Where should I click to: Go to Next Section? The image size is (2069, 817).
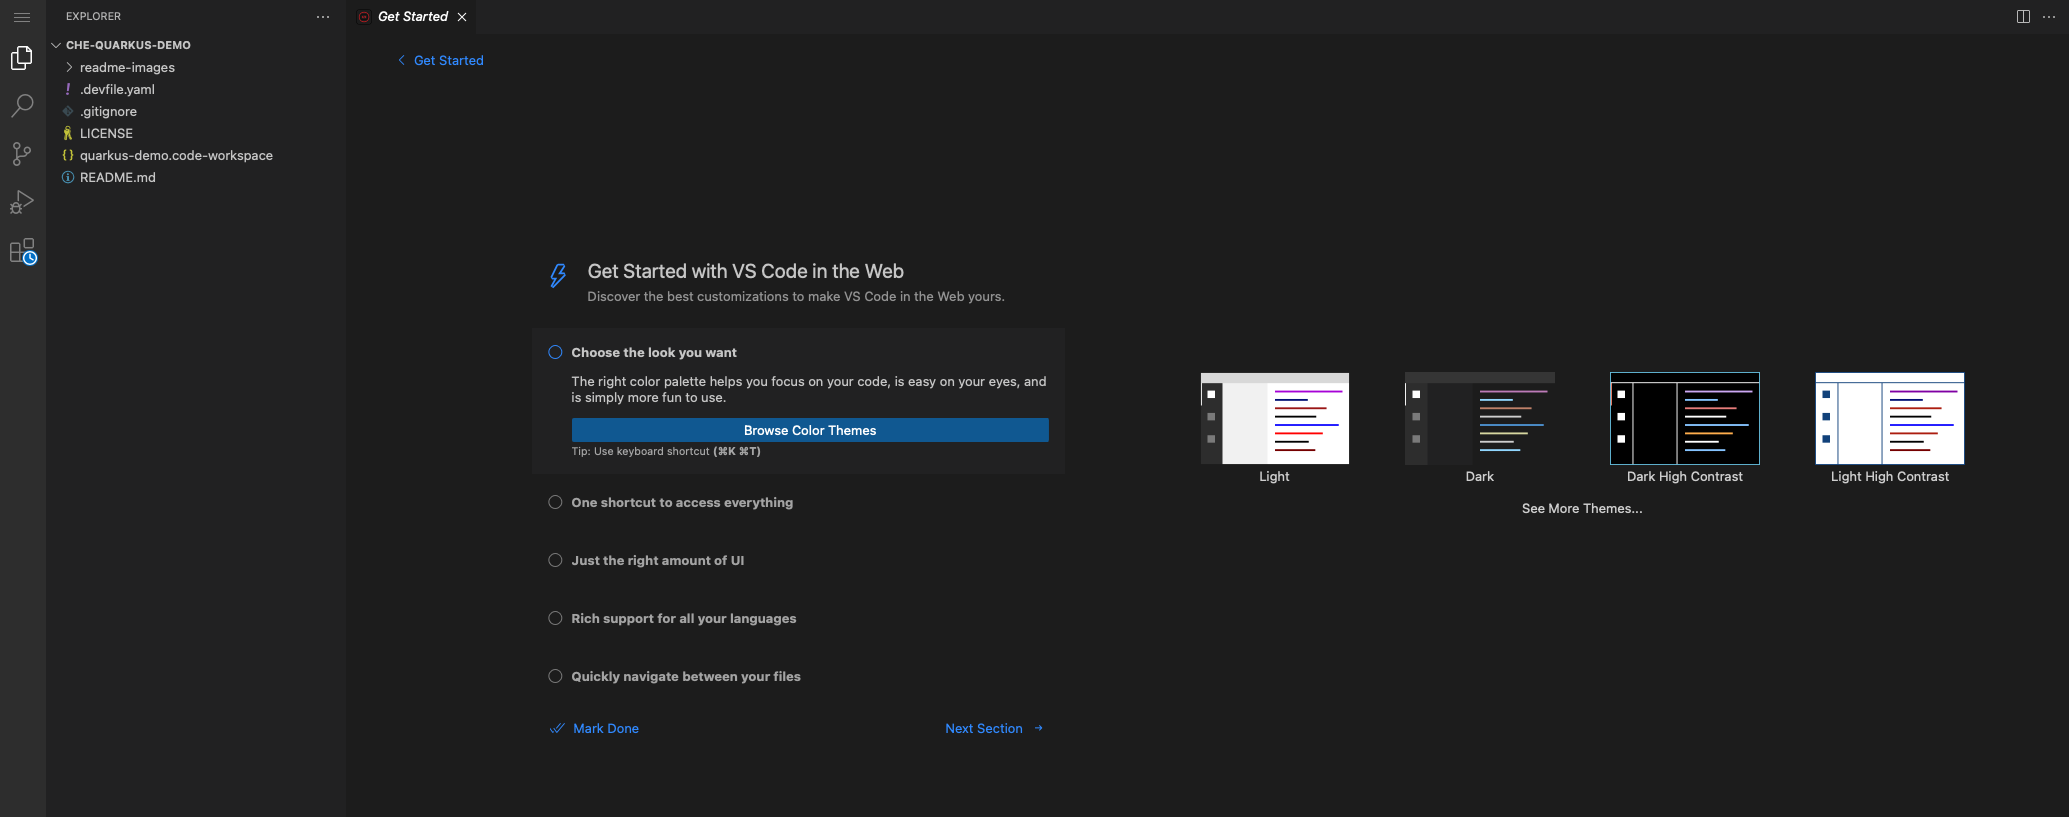994,728
